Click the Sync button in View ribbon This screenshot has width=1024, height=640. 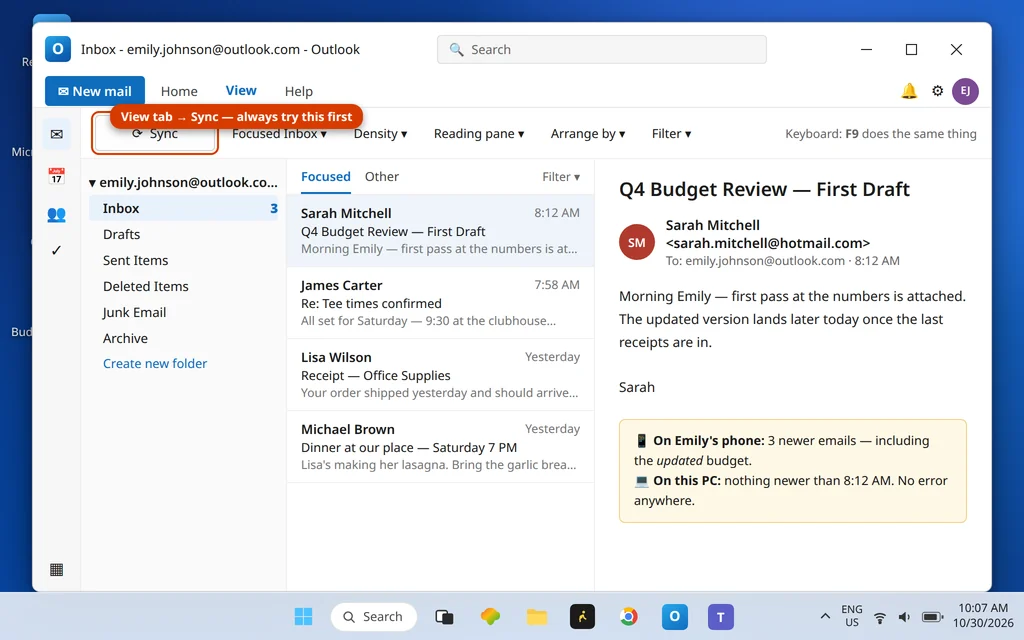(155, 133)
